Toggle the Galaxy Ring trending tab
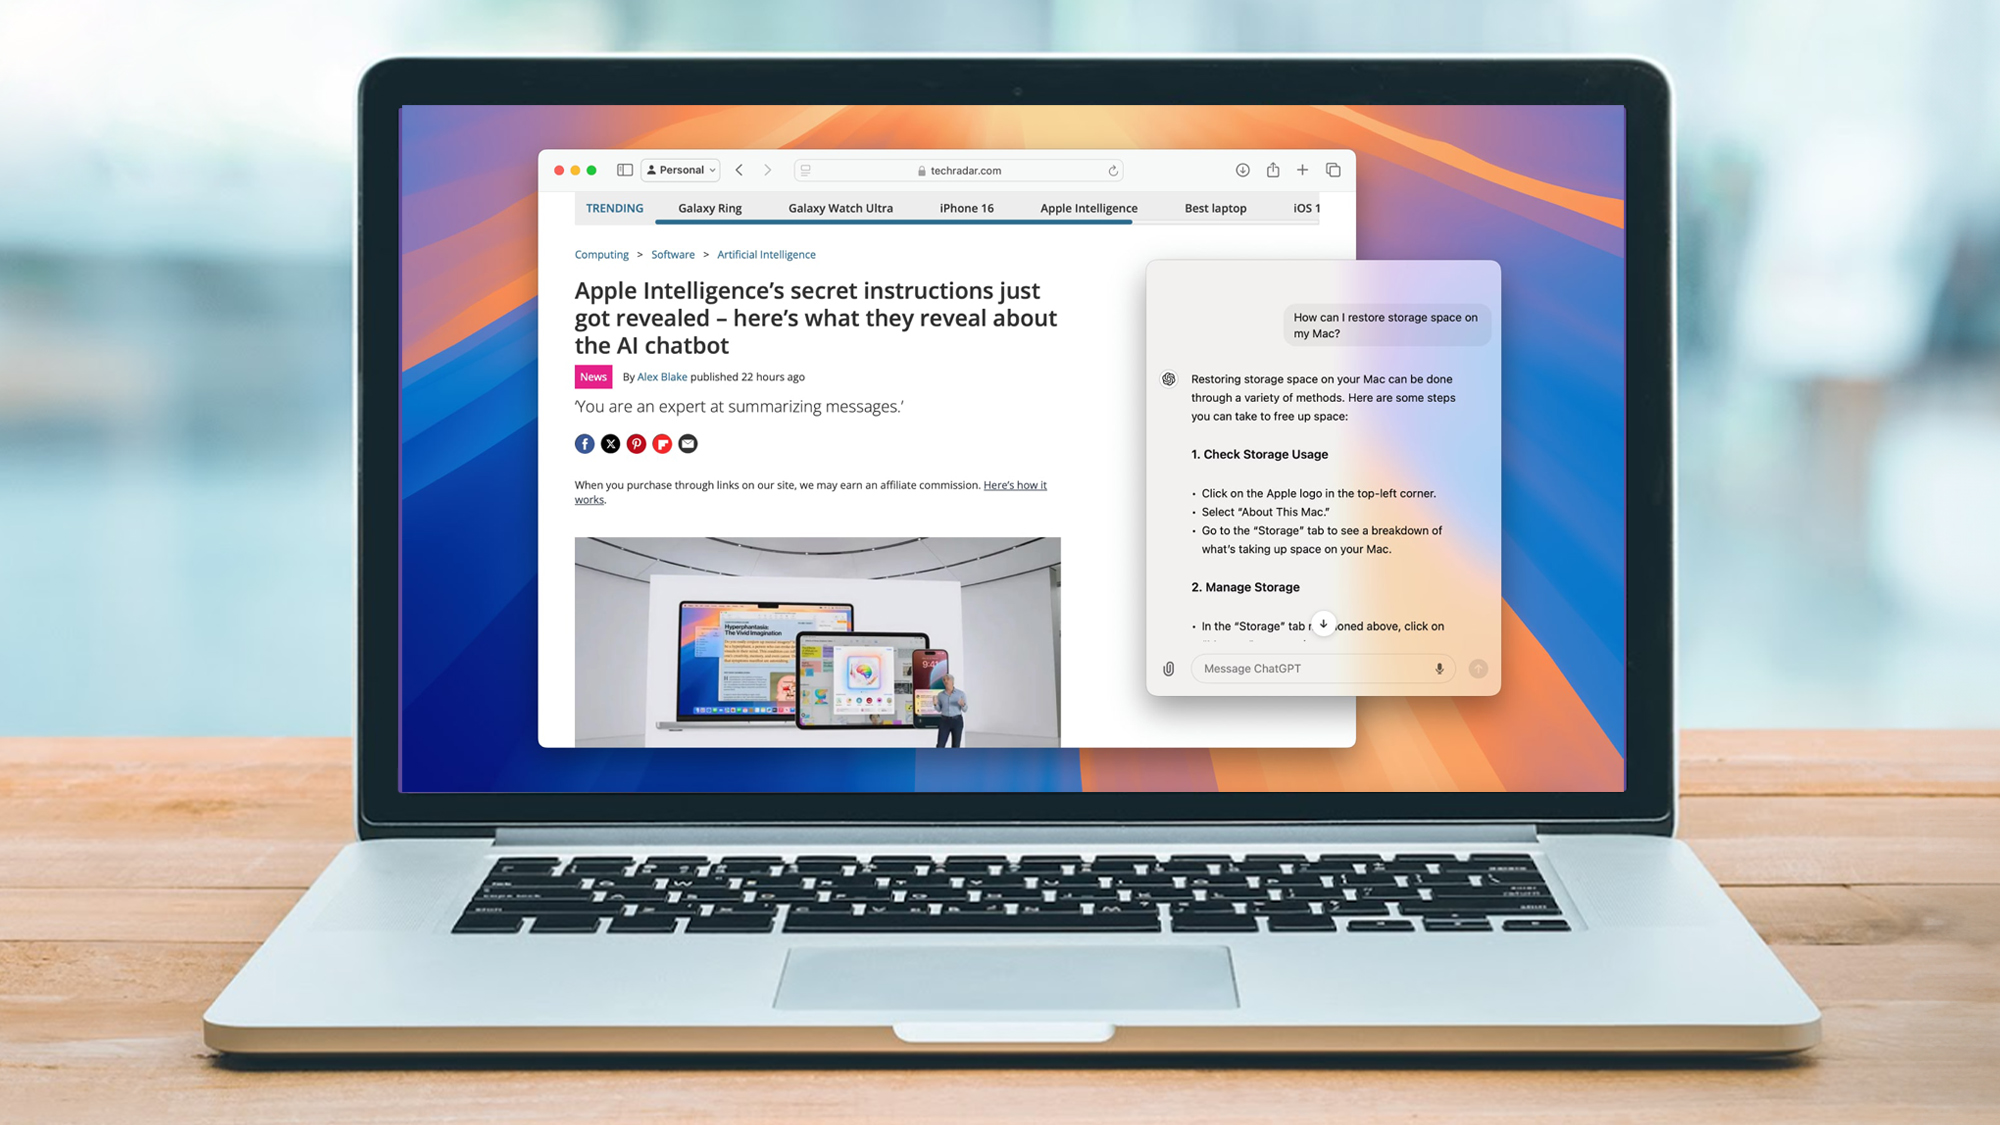 [x=709, y=207]
